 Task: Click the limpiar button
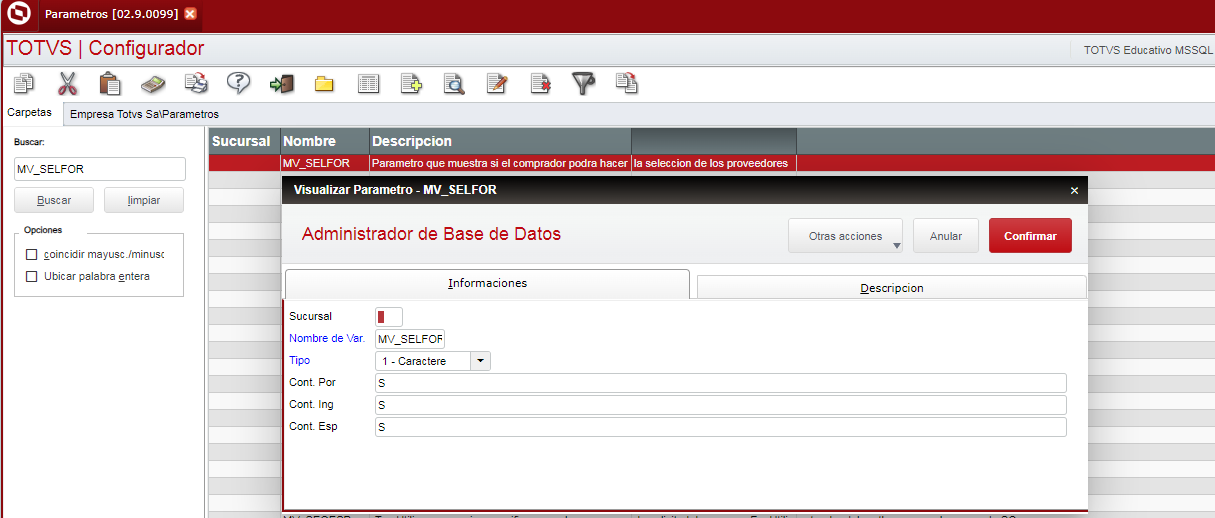pos(144,200)
